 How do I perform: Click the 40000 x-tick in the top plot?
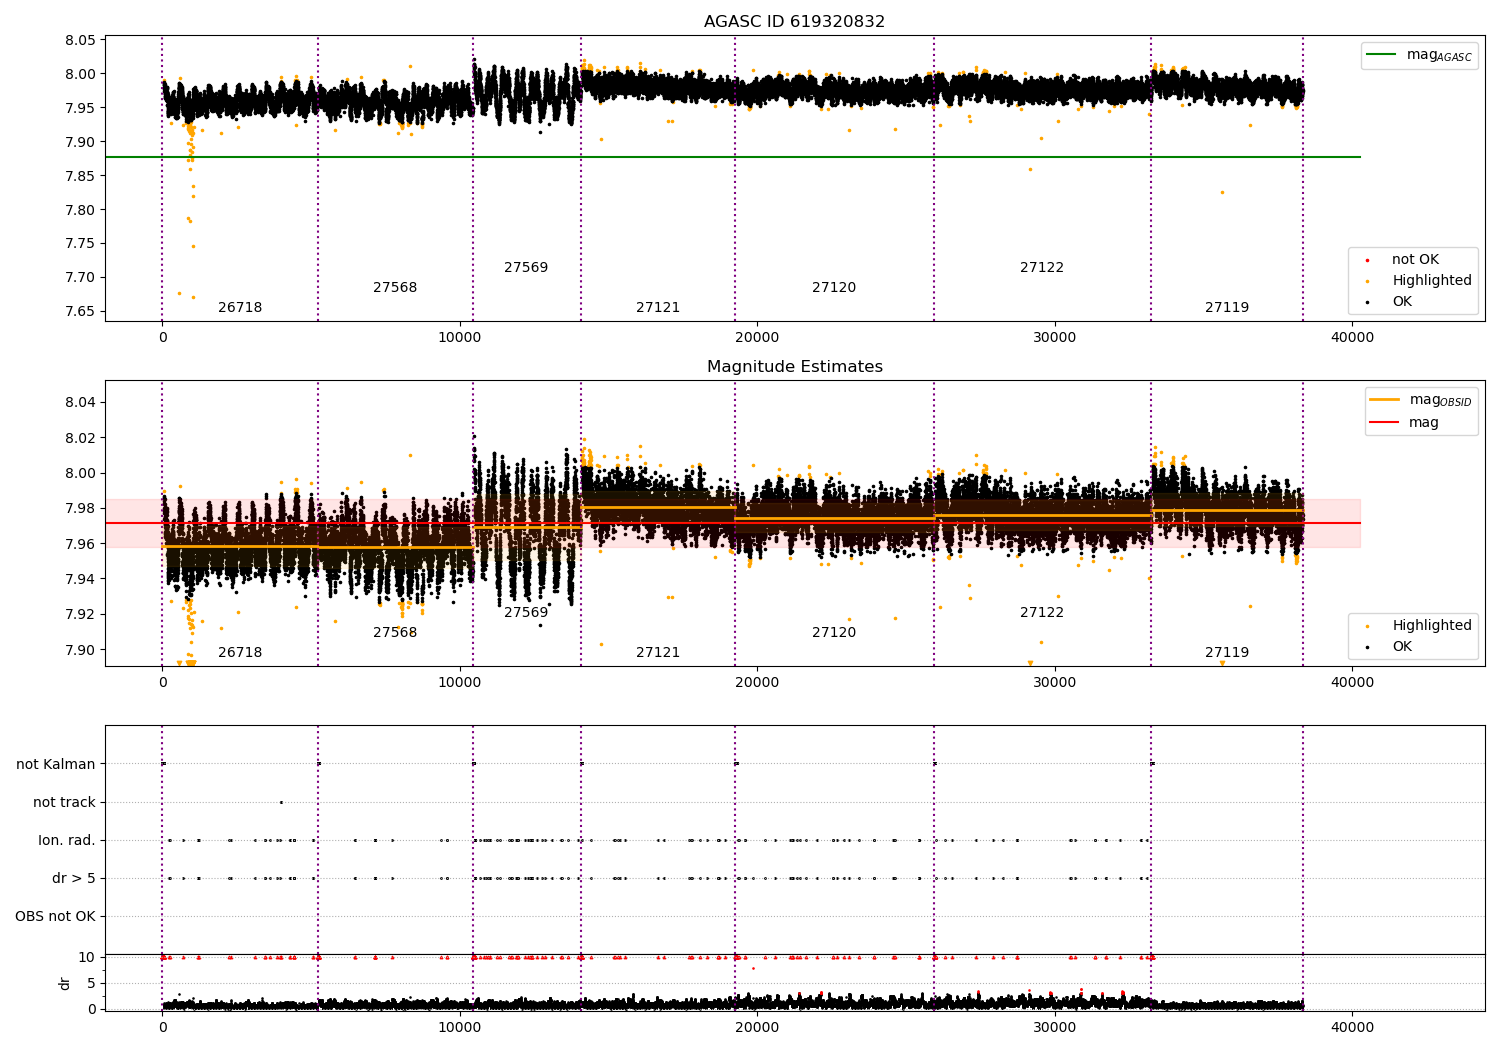[x=1352, y=338]
